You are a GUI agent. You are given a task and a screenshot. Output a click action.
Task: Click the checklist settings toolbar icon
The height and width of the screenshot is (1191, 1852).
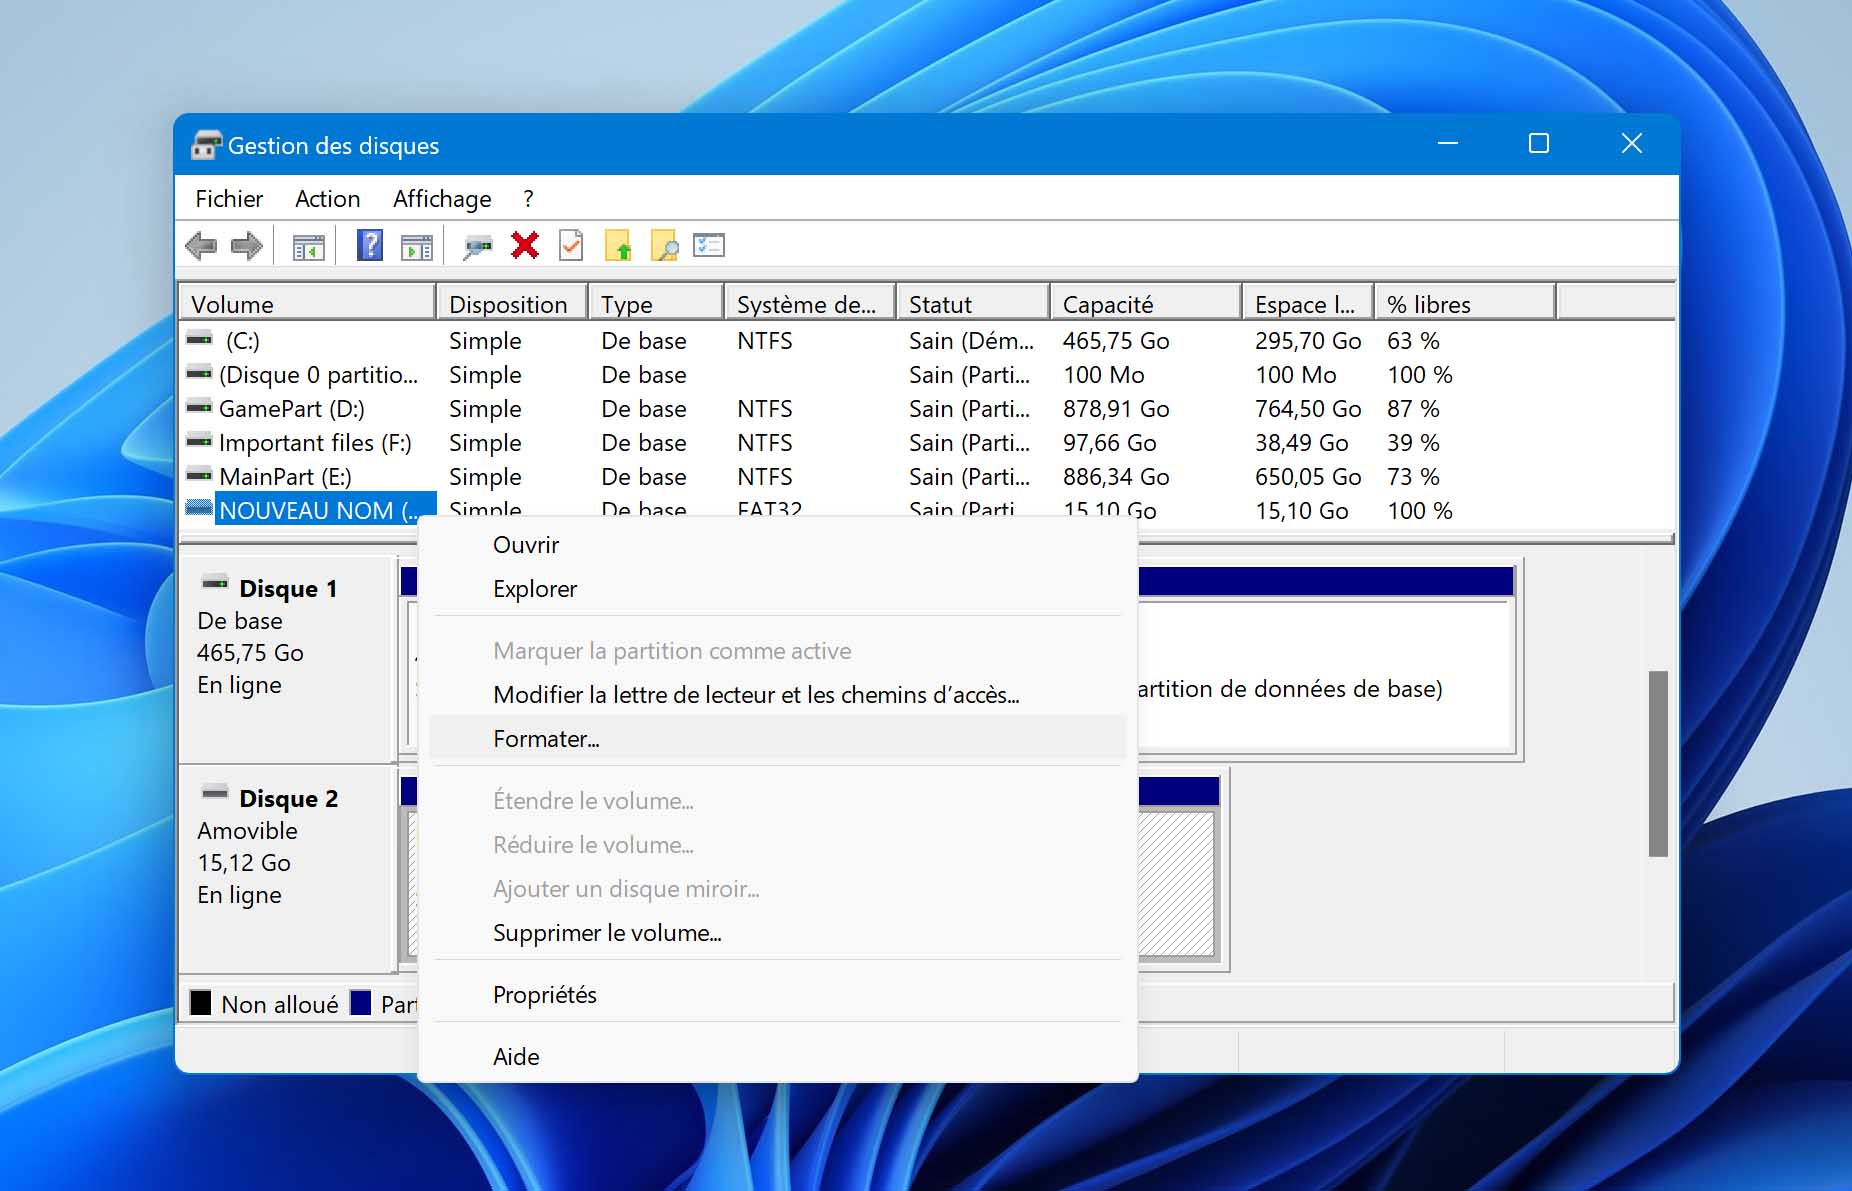tap(709, 245)
